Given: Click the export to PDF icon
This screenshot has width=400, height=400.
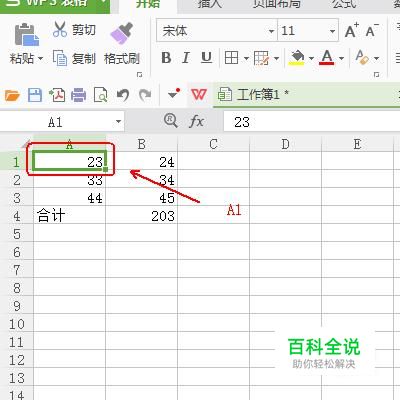Looking at the screenshot, I should (57, 95).
